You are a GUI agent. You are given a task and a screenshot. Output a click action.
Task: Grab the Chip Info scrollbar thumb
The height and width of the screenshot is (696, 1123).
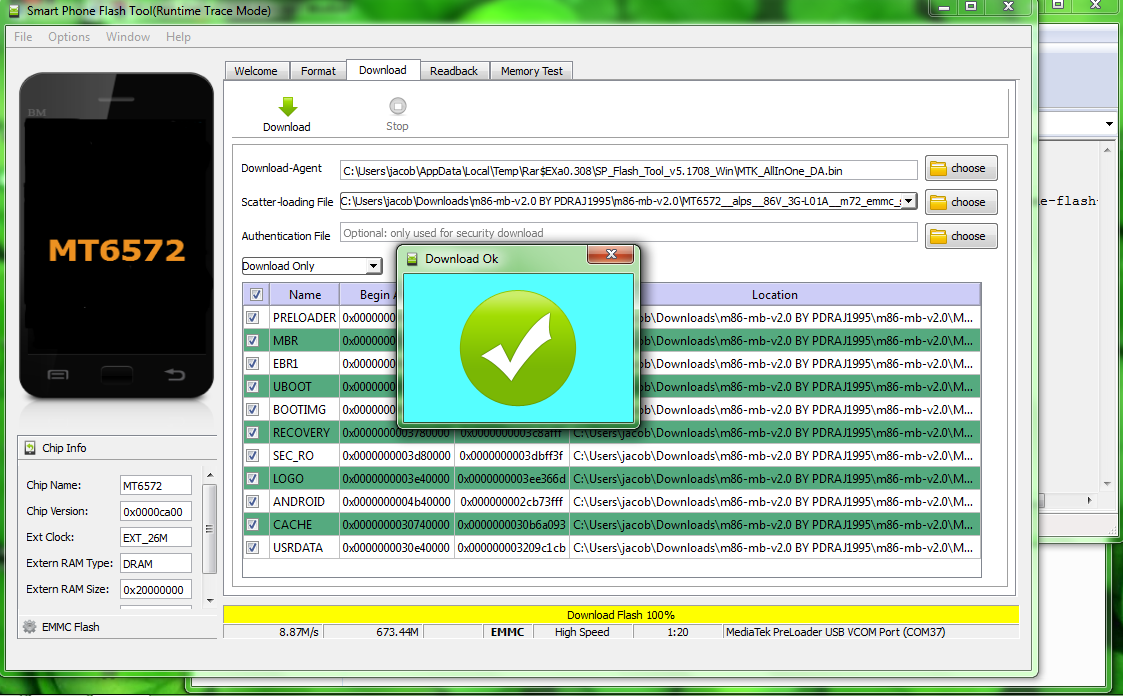[x=210, y=528]
